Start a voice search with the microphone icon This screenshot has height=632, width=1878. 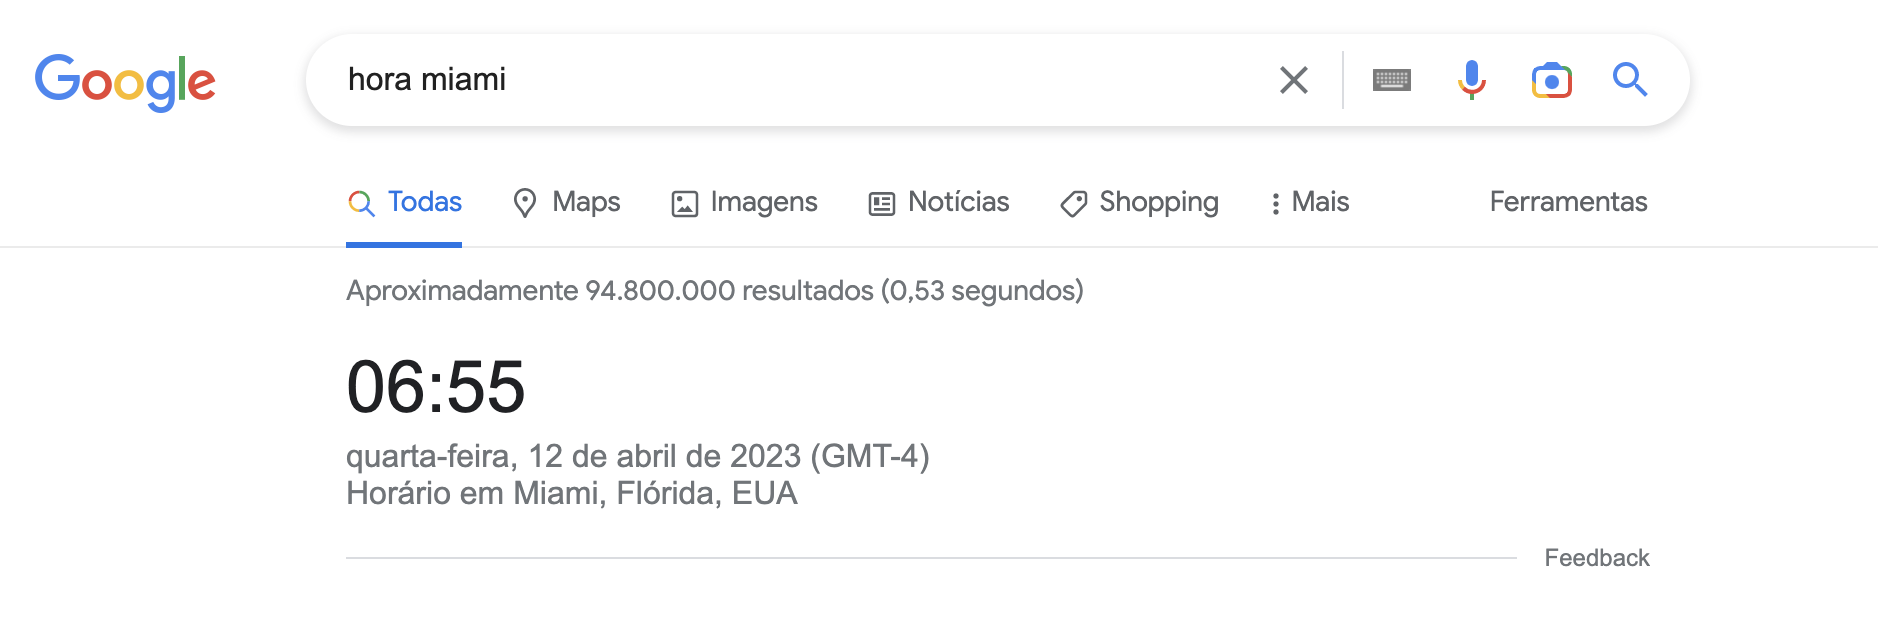click(1471, 80)
